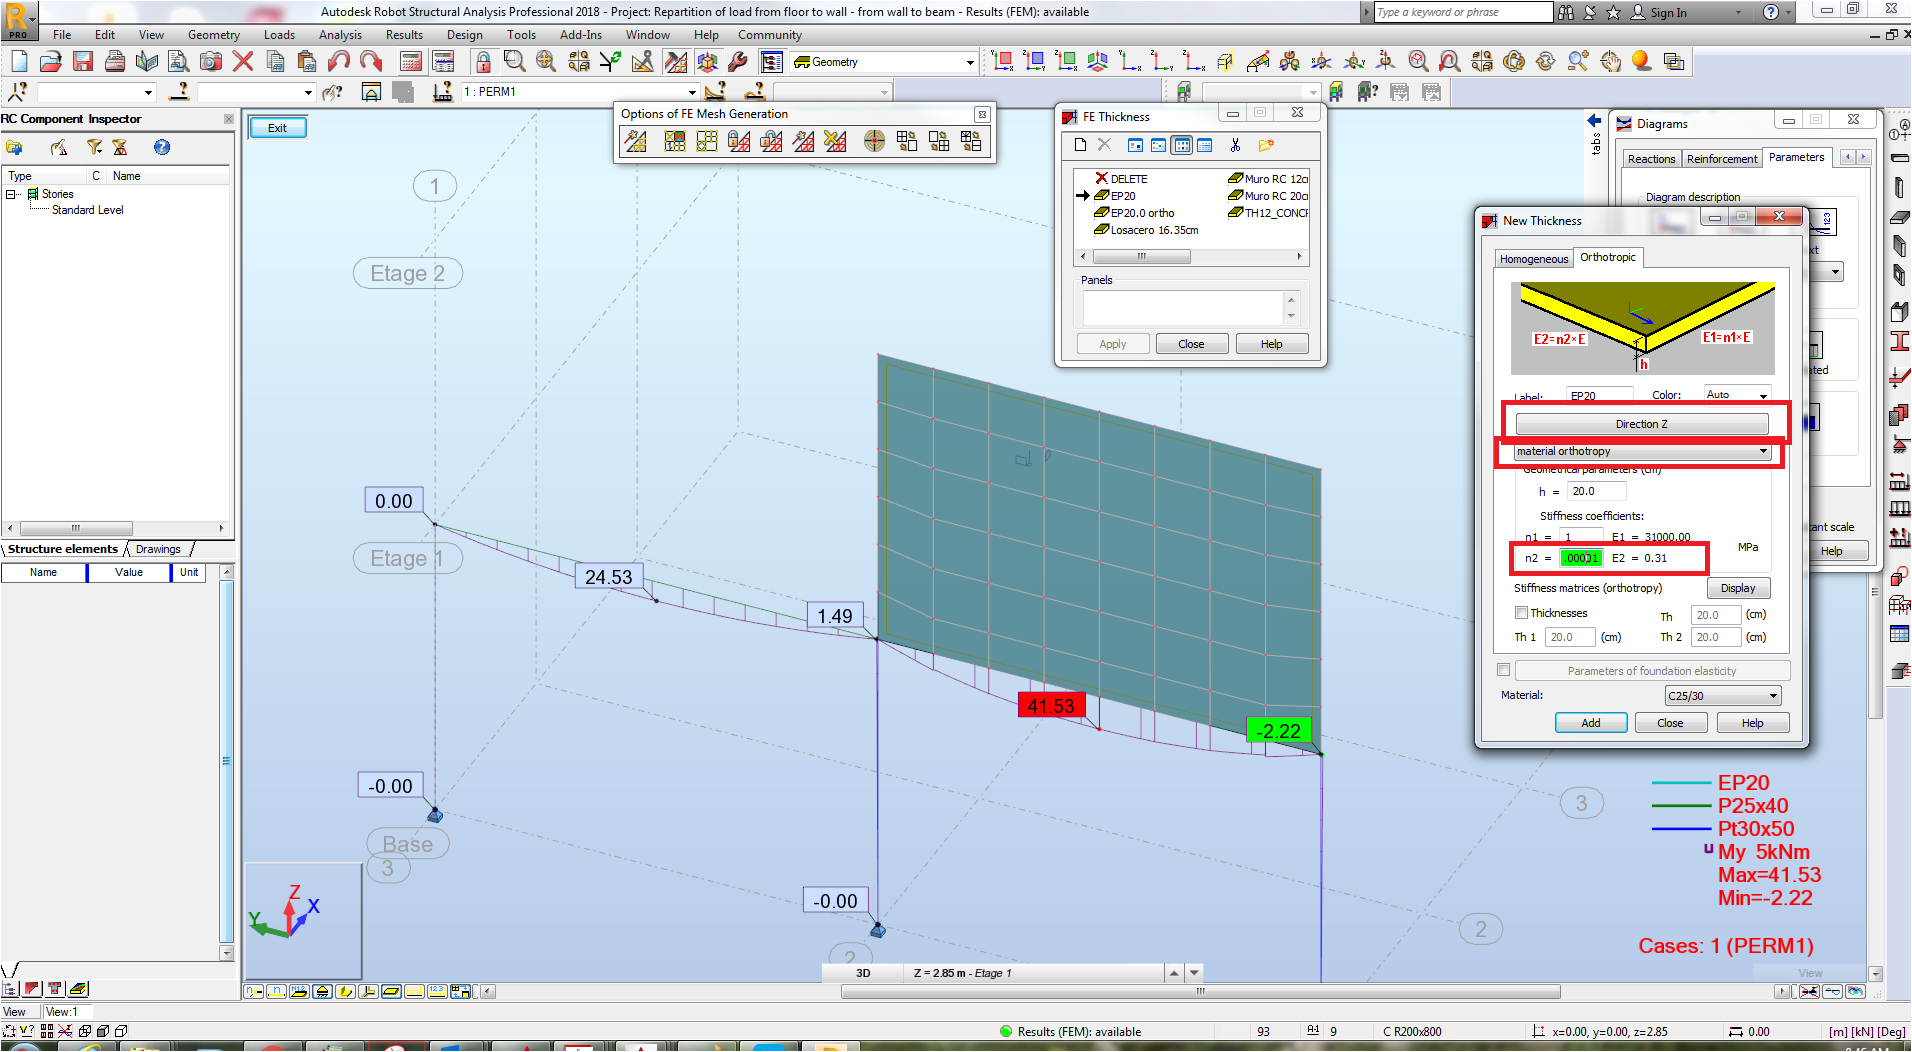Switch to the Homogeneous tab
The width and height of the screenshot is (1912, 1052).
click(1533, 258)
